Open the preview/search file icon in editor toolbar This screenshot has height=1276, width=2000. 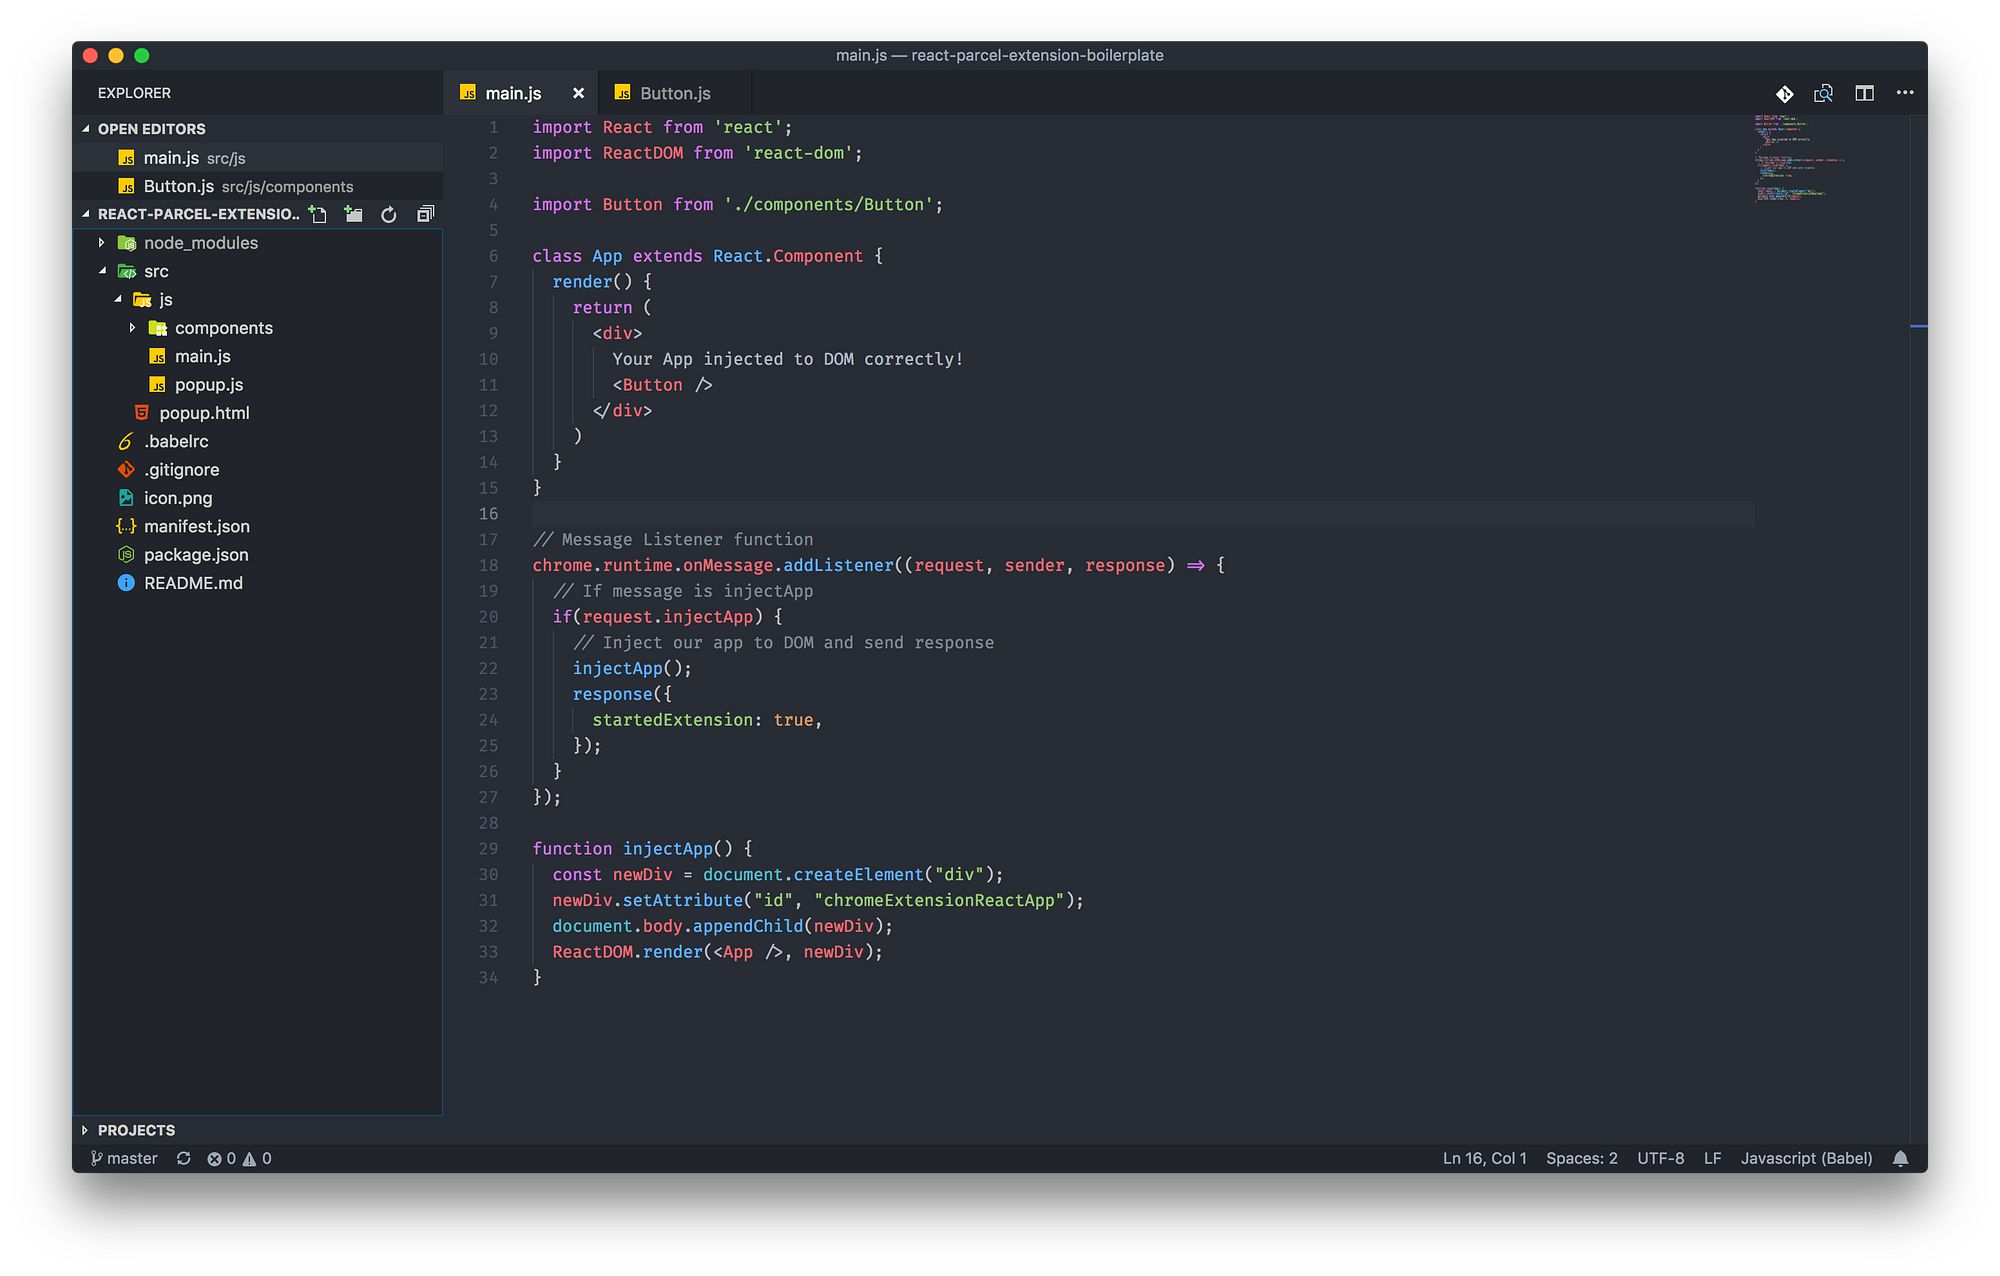1823,93
